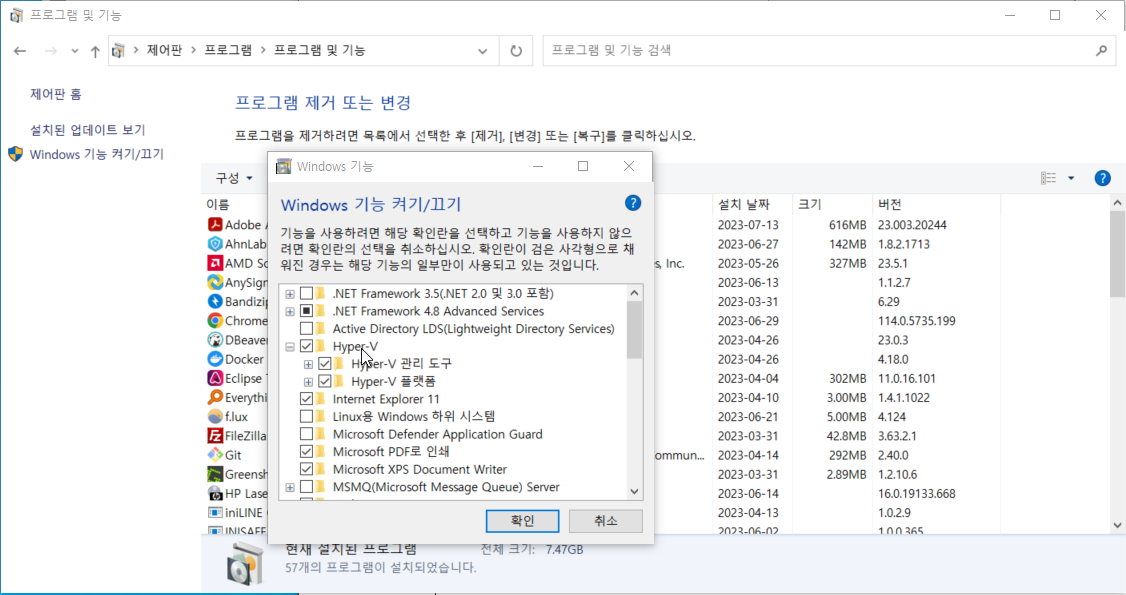
Task: Uncheck Hyper-V 관리 도구 checkbox
Action: point(325,364)
